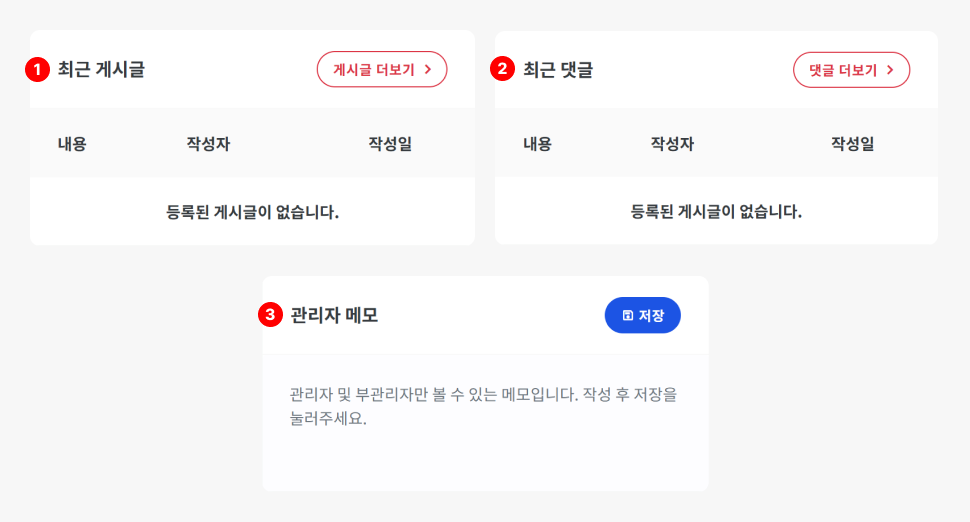
Task: Click the 관리자 메모 panel title
Action: click(x=334, y=315)
